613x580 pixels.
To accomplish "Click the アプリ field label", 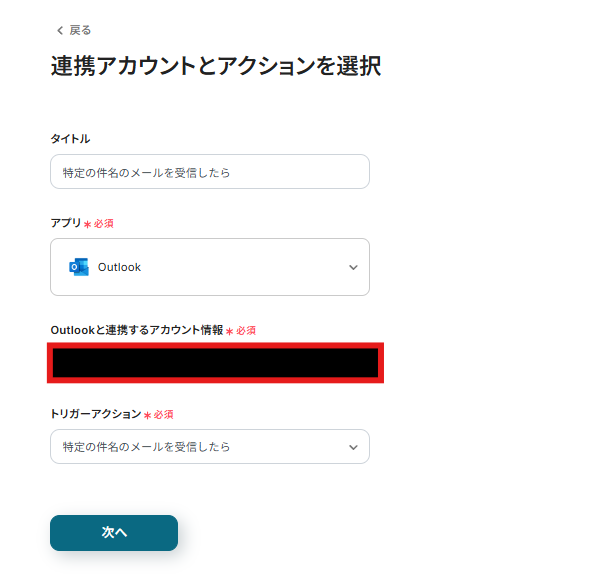I will coord(65,223).
